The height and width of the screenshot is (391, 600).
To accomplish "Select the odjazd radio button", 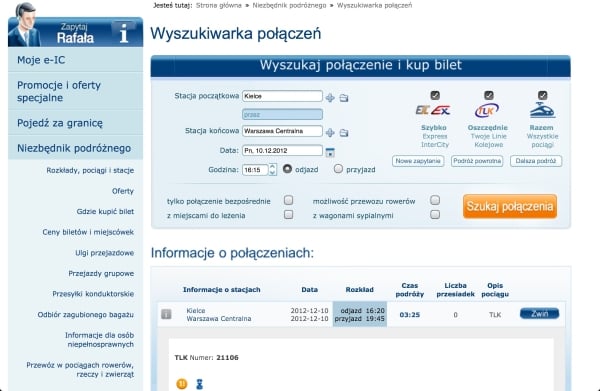I will [287, 169].
